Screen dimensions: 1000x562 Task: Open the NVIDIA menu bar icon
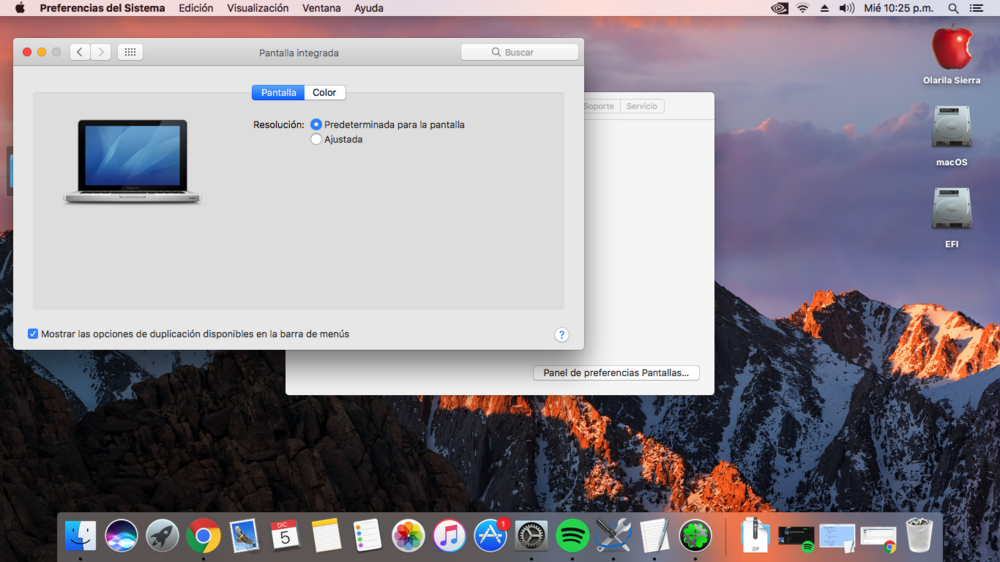coord(780,8)
